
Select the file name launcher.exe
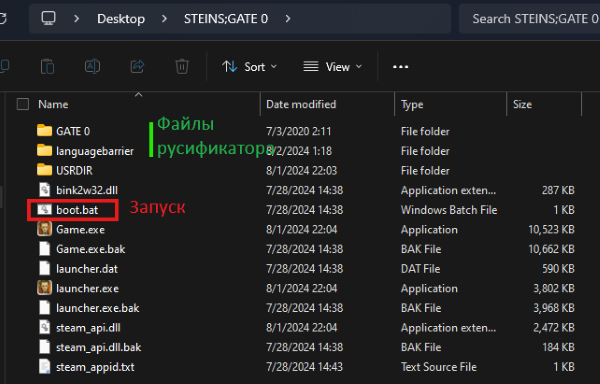click(87, 288)
